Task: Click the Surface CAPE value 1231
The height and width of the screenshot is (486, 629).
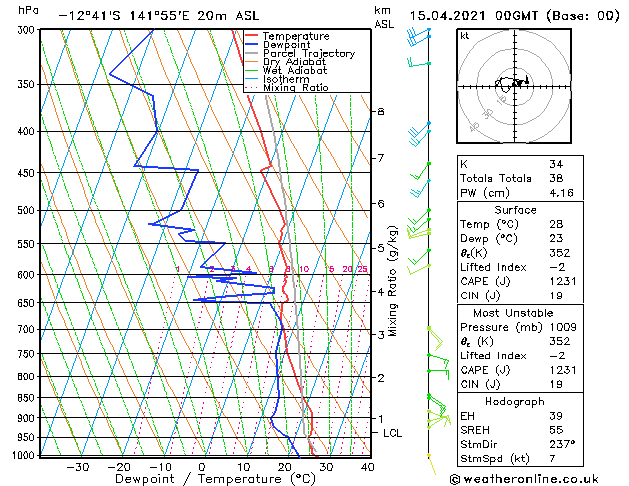Action: [x=563, y=281]
